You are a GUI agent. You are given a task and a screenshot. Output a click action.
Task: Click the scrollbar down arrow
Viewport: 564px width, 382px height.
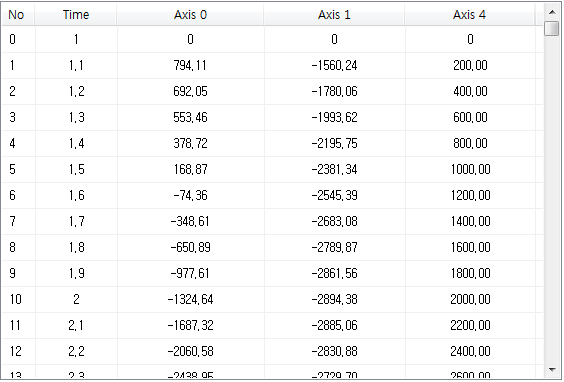(x=551, y=369)
